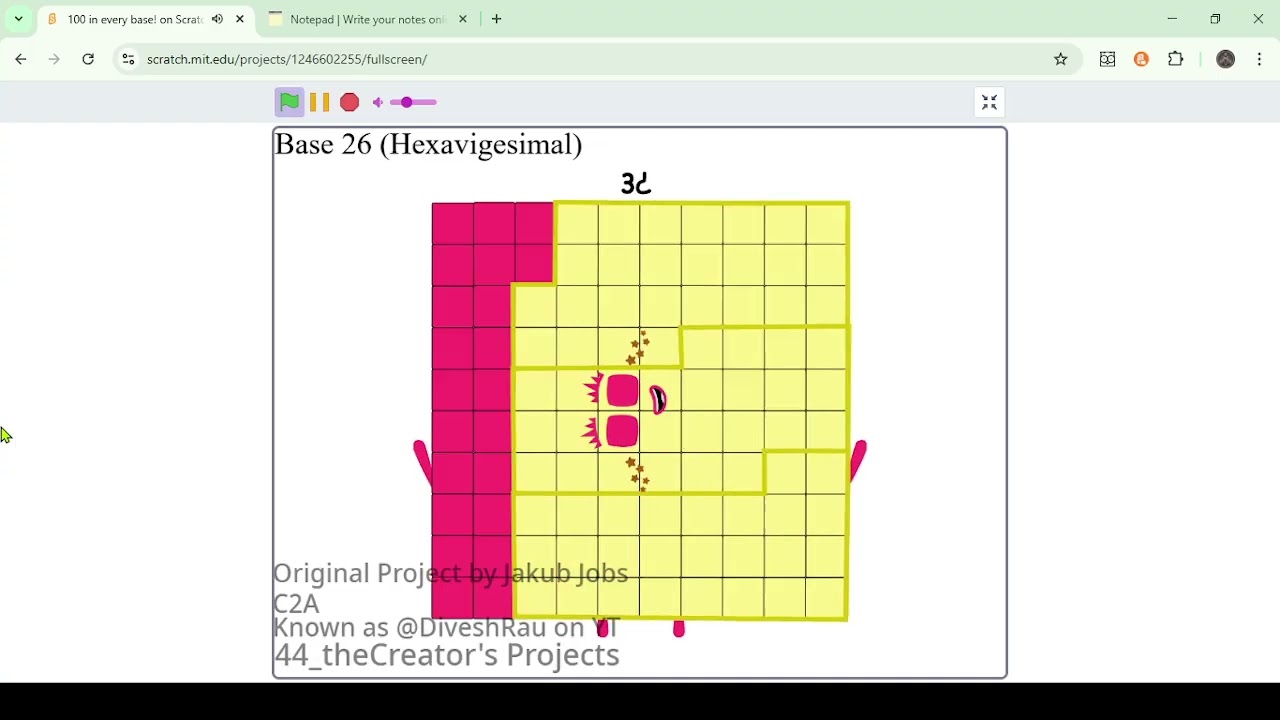Click the '44_theCreator's Projects' credit text
This screenshot has width=1280, height=720.
click(447, 655)
